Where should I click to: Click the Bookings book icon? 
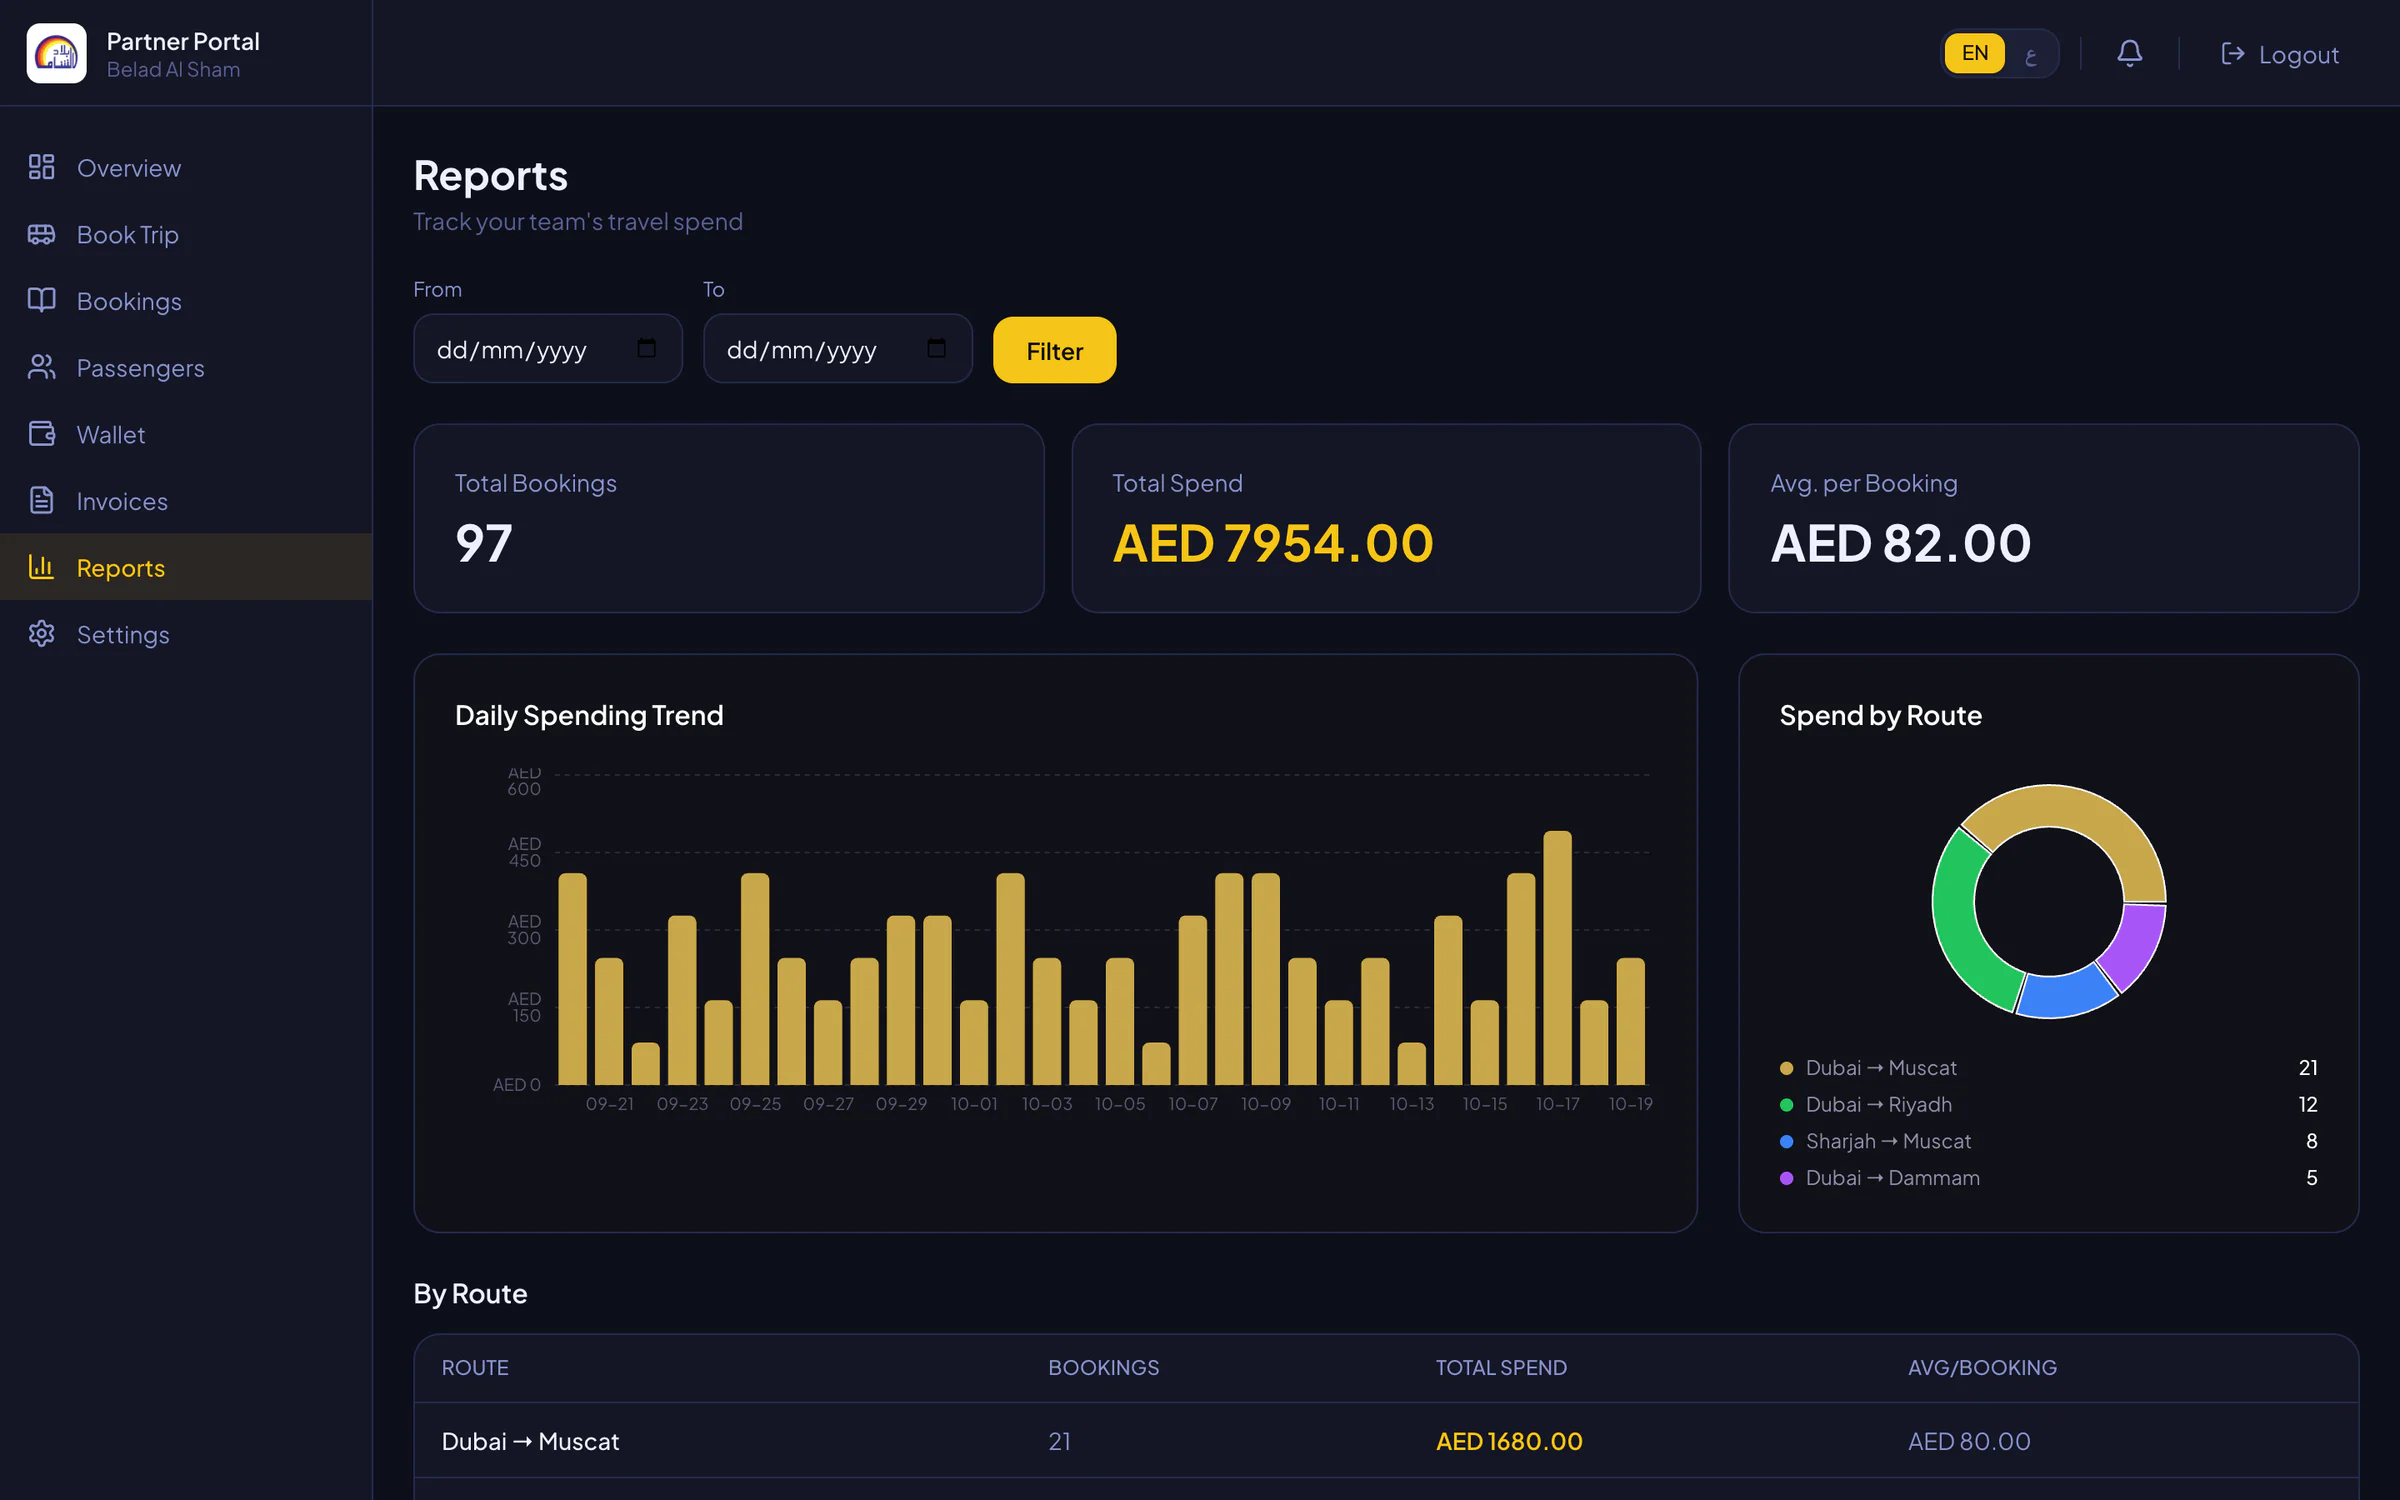[41, 300]
